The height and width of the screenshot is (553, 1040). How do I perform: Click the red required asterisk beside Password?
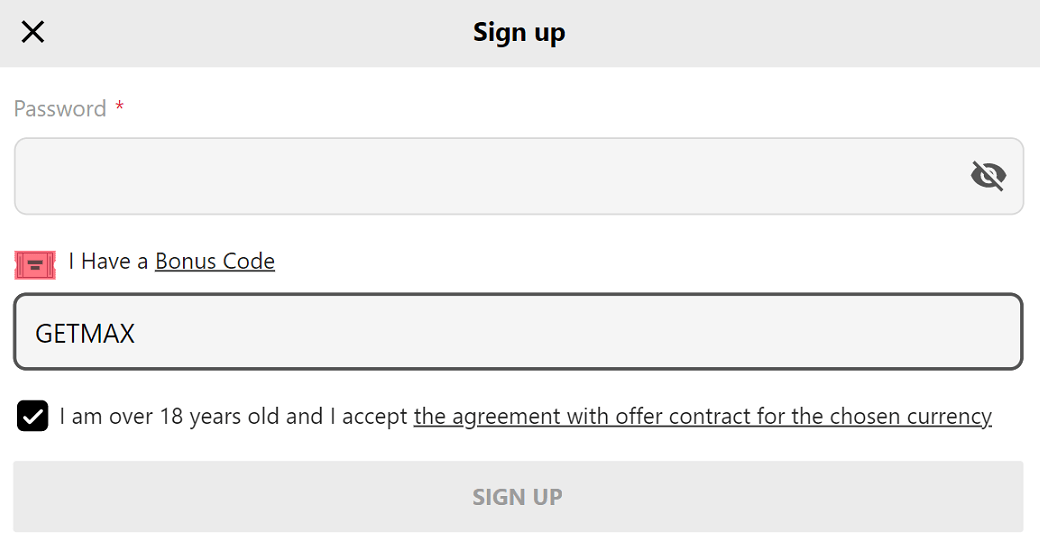(119, 106)
